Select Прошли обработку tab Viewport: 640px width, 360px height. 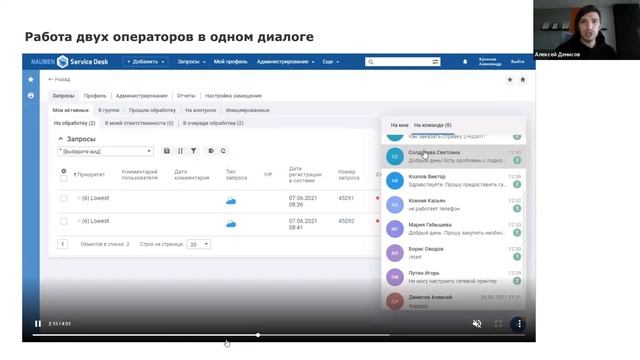coord(152,110)
